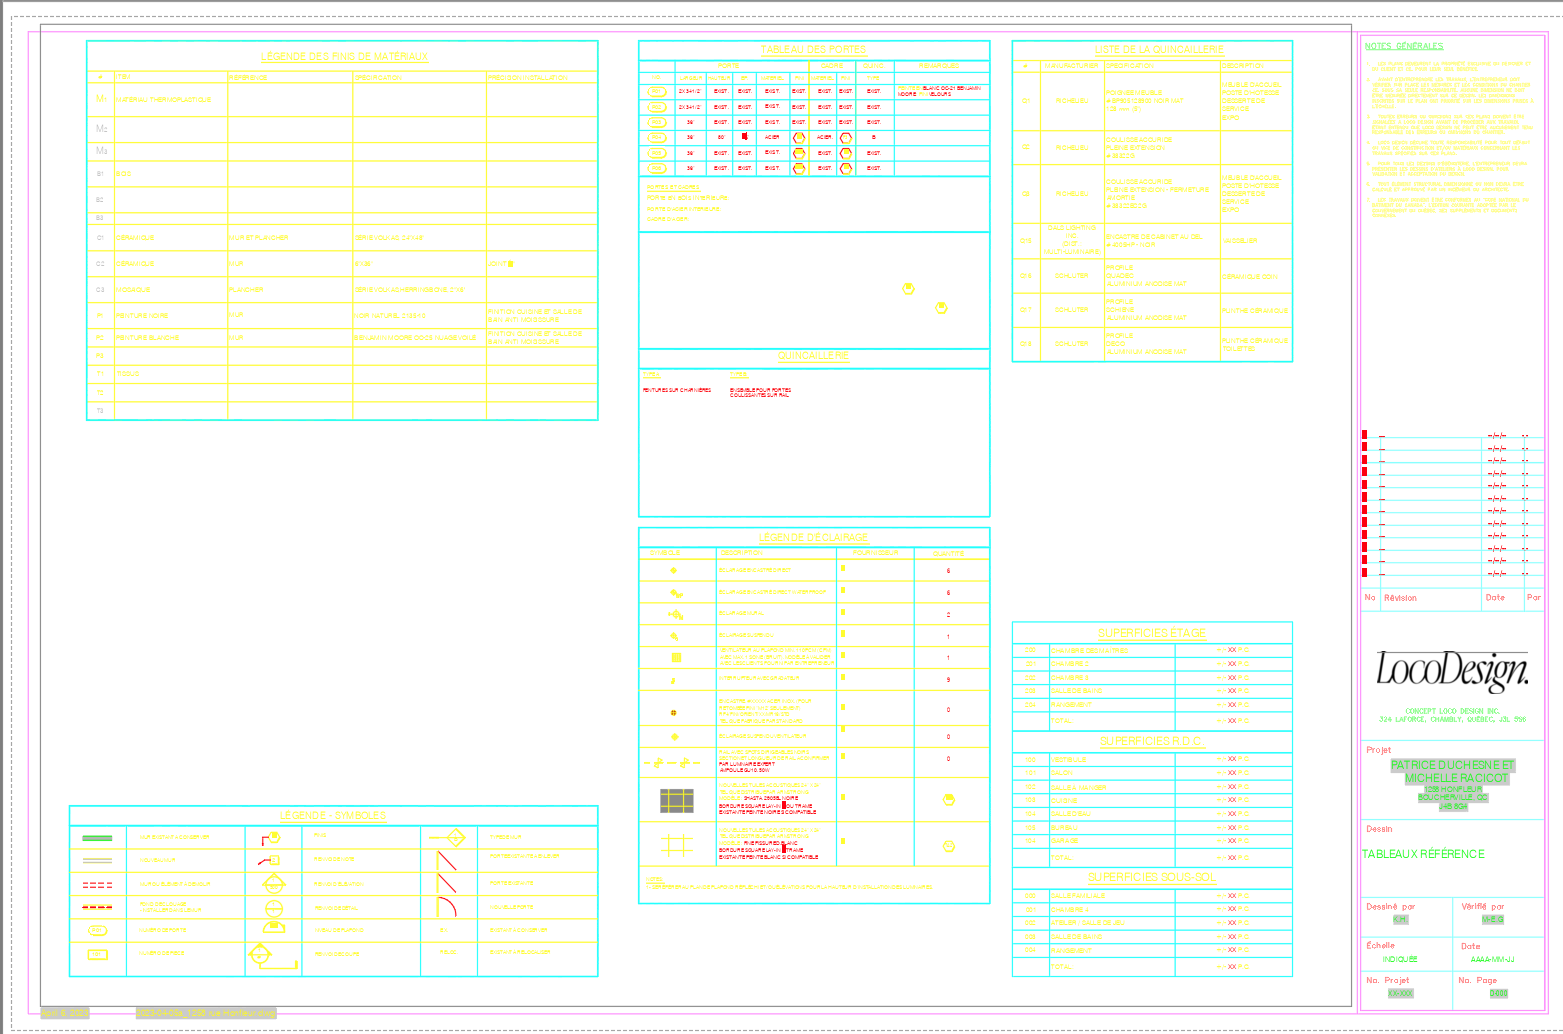This screenshot has width=1563, height=1034.
Task: Click the quantity cell showing 9 for gradateur switch
Action: point(949,678)
